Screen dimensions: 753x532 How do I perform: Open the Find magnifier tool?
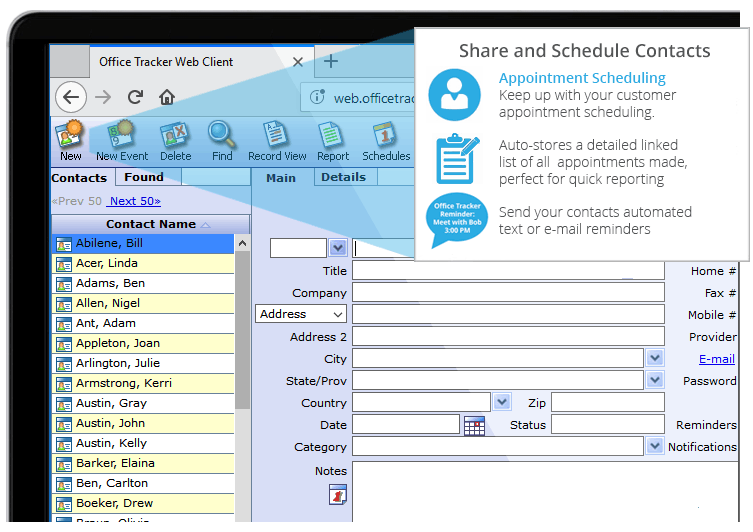222,141
